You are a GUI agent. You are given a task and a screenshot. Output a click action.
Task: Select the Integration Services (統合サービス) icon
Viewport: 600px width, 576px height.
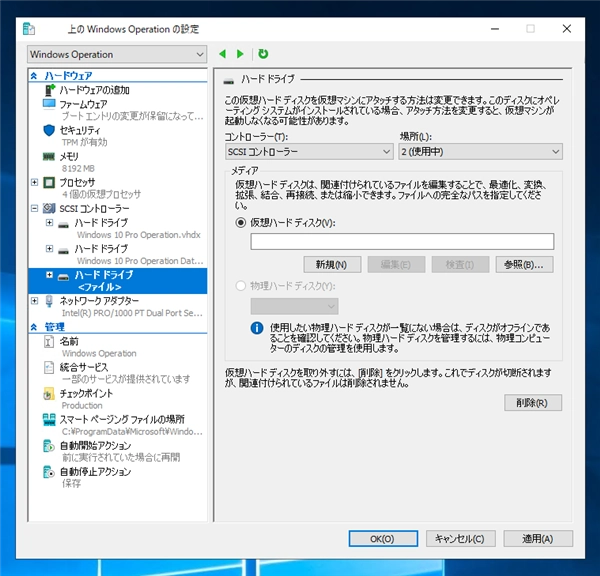tap(49, 367)
